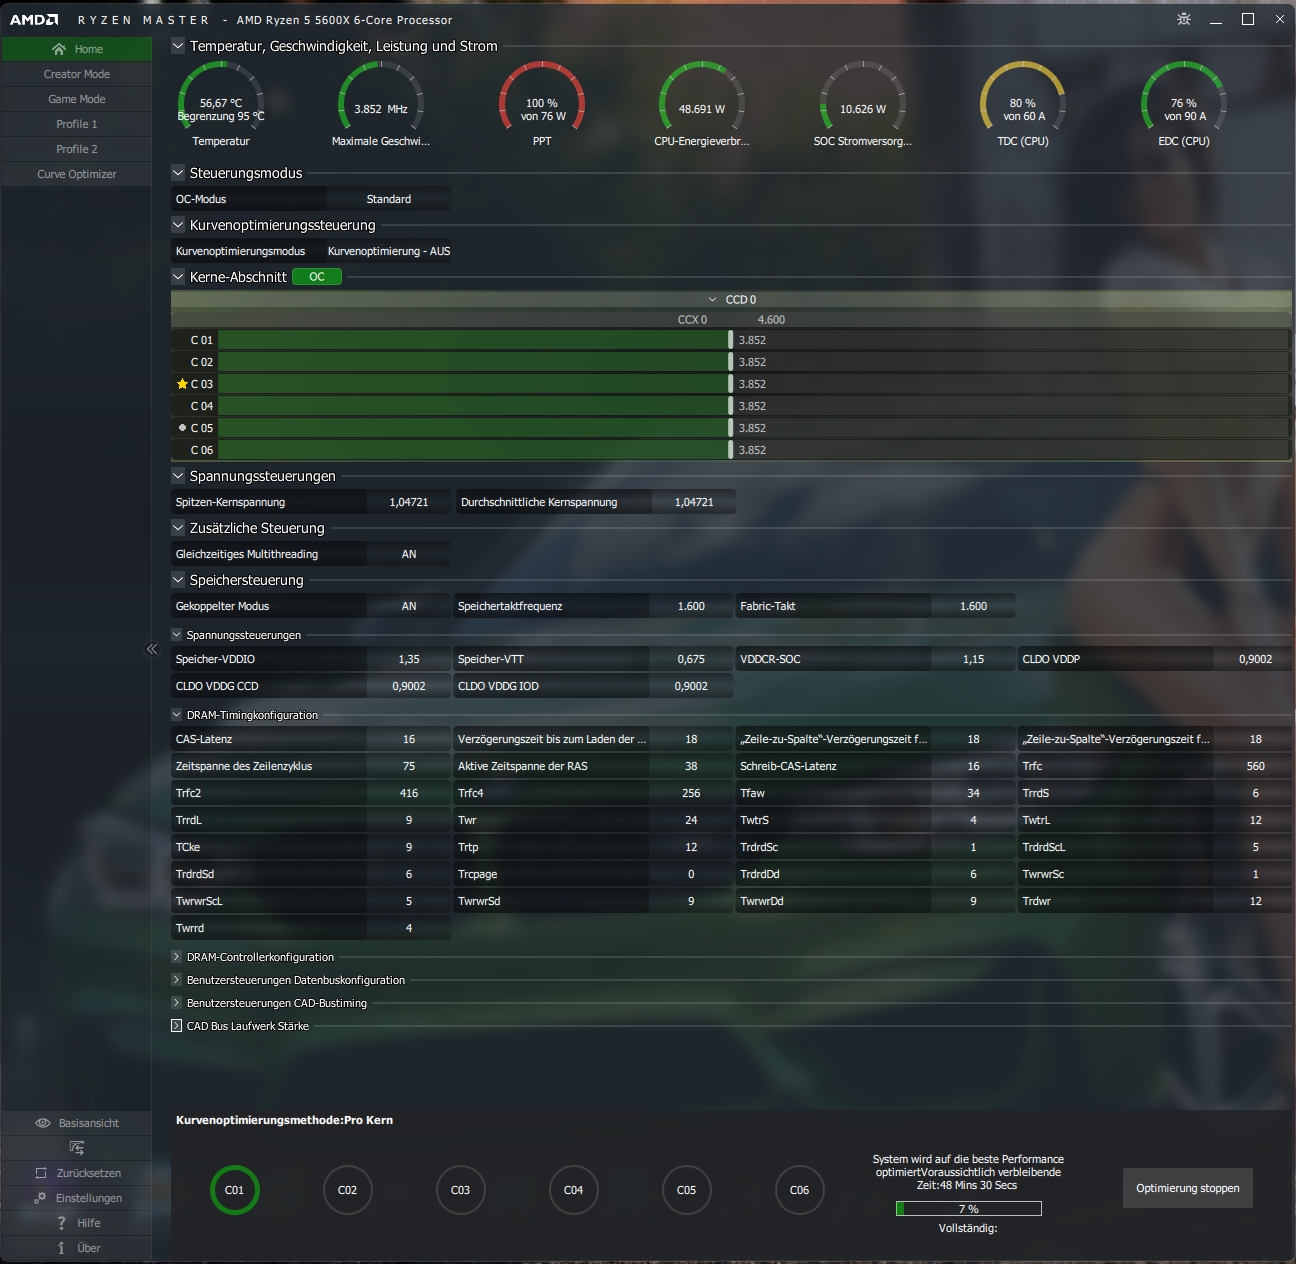Collapse the sidebar with the double-chevron icon
The height and width of the screenshot is (1264, 1296).
[152, 649]
